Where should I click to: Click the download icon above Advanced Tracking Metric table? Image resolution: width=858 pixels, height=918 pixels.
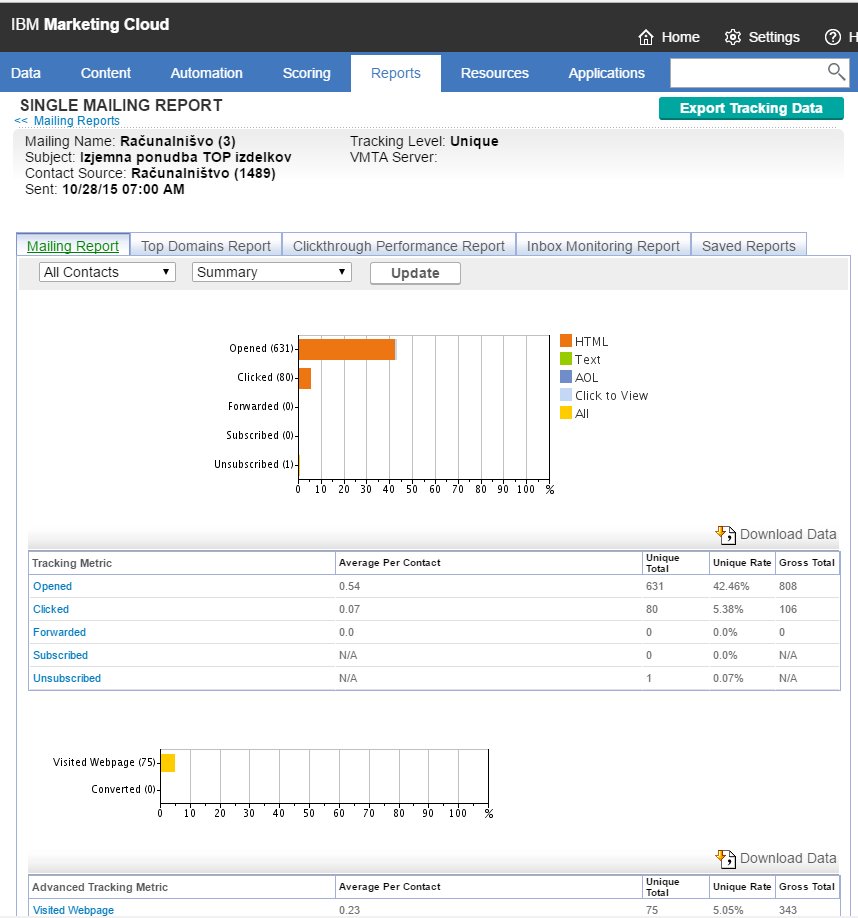(x=726, y=859)
